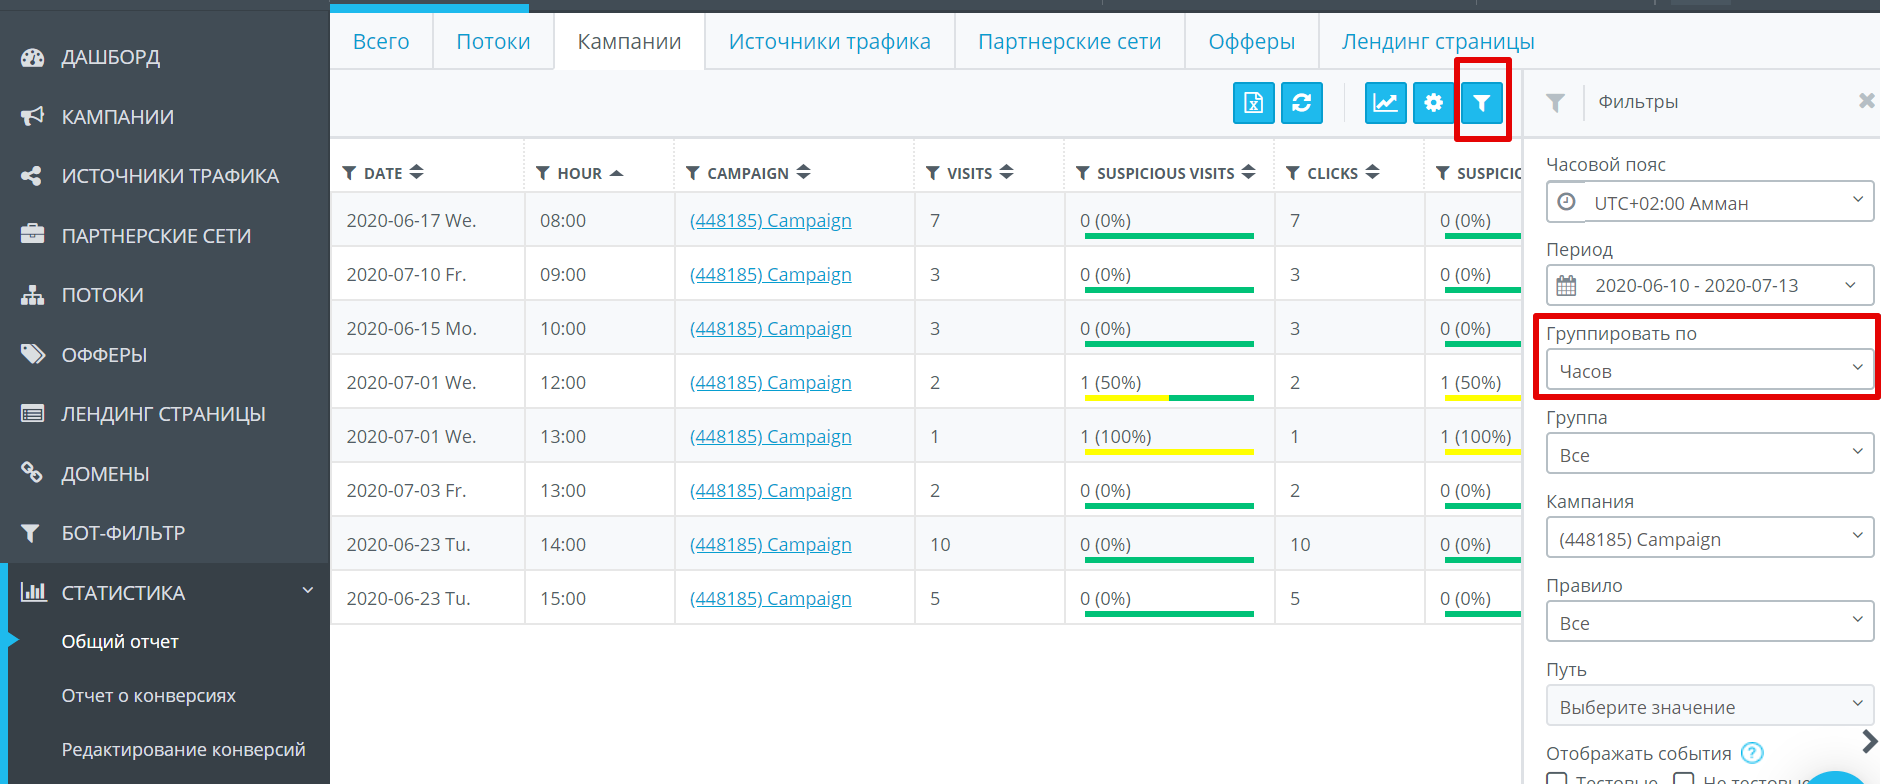Open campaign link in 12:00 row
Viewport: 1886px width, 784px height.
click(x=771, y=383)
